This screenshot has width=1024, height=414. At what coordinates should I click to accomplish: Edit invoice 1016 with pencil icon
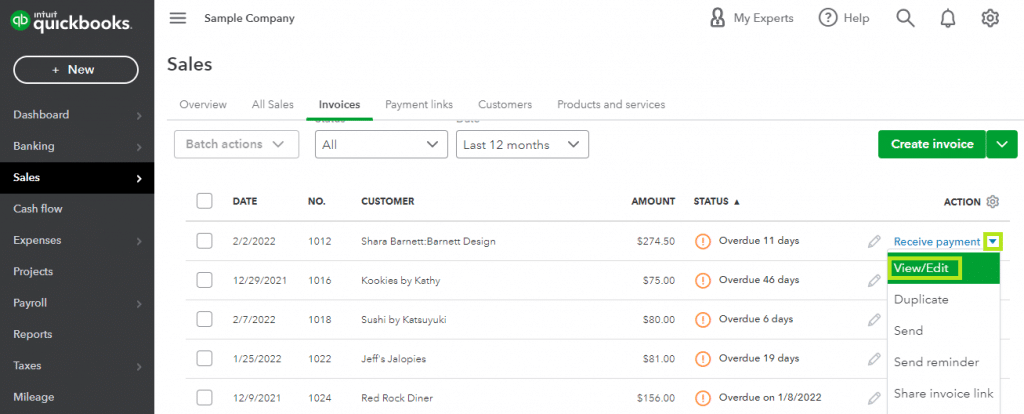[x=874, y=281]
